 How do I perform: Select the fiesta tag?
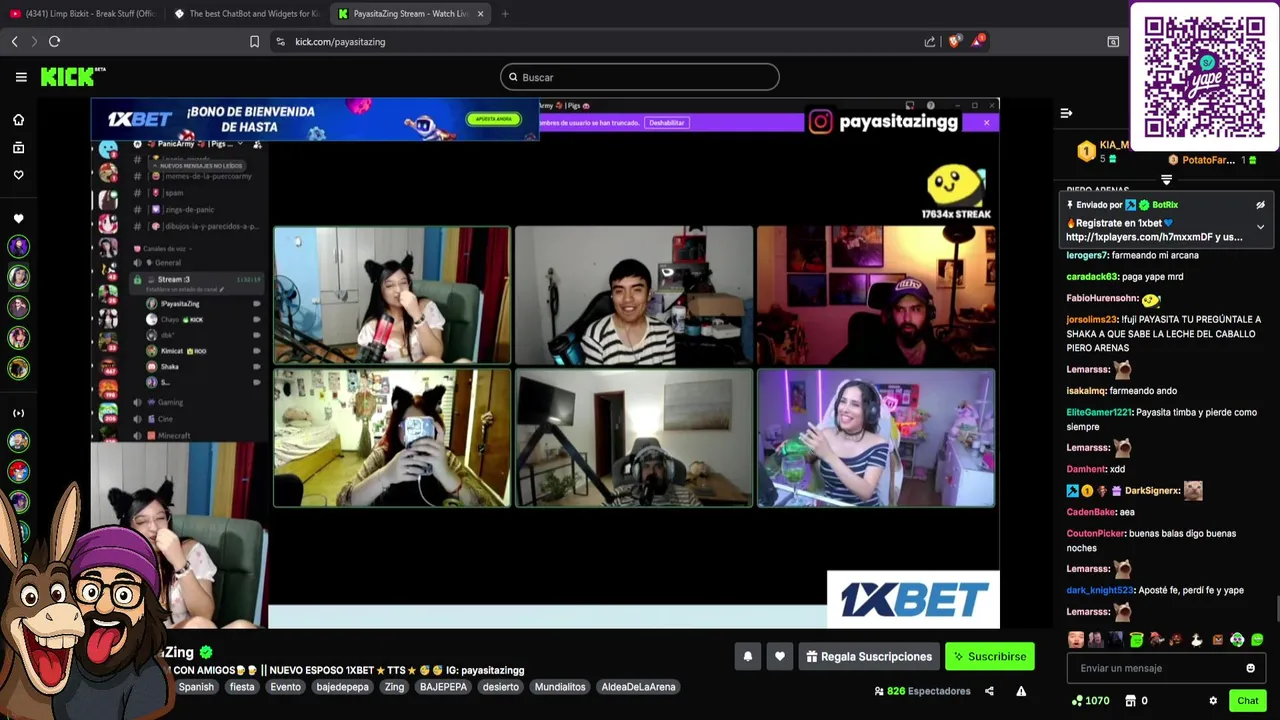pos(242,687)
